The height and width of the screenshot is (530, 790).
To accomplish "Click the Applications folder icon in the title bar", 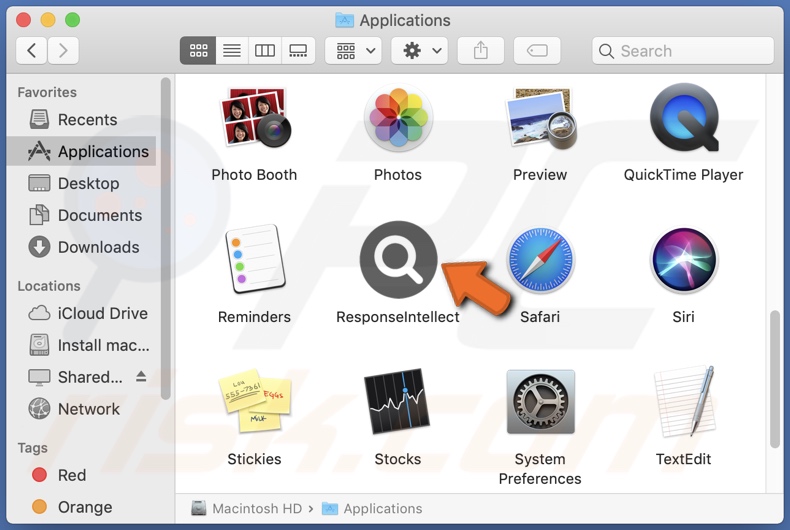I will pyautogui.click(x=345, y=20).
